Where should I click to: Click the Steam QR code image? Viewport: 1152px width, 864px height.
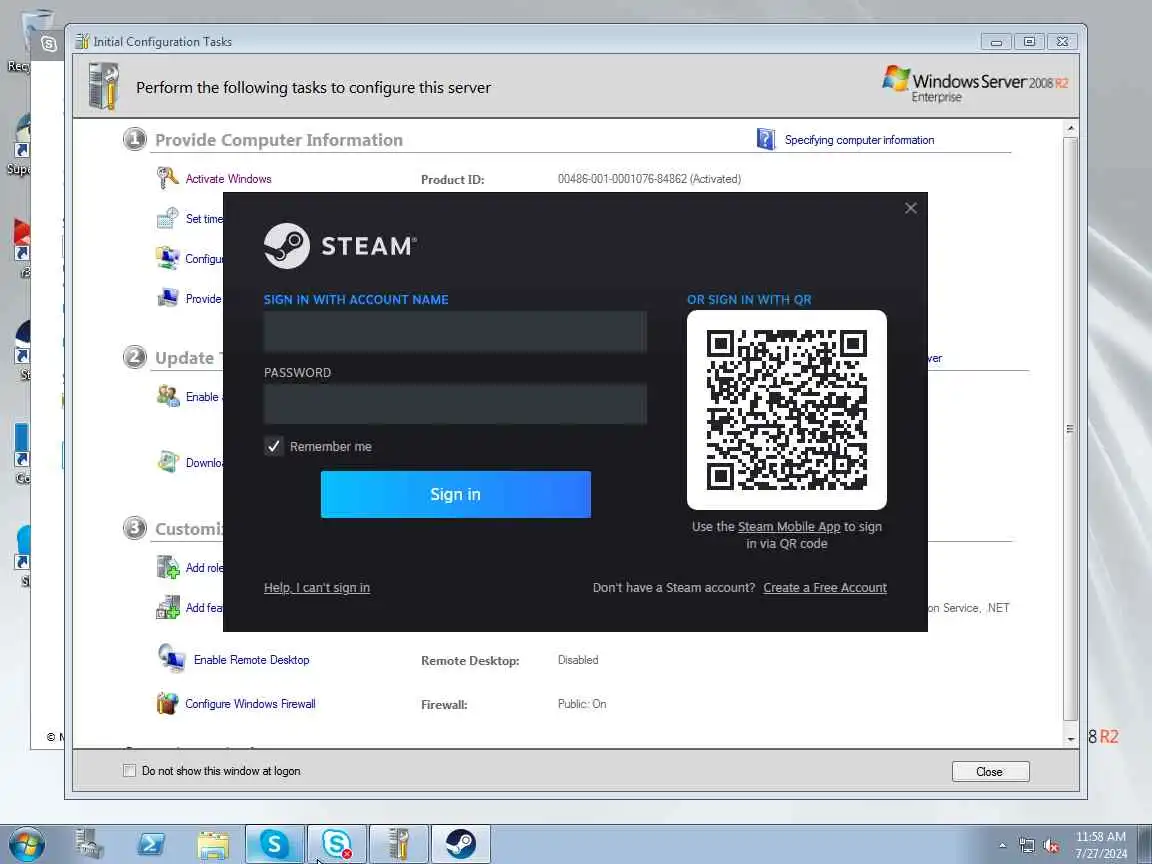tap(787, 410)
